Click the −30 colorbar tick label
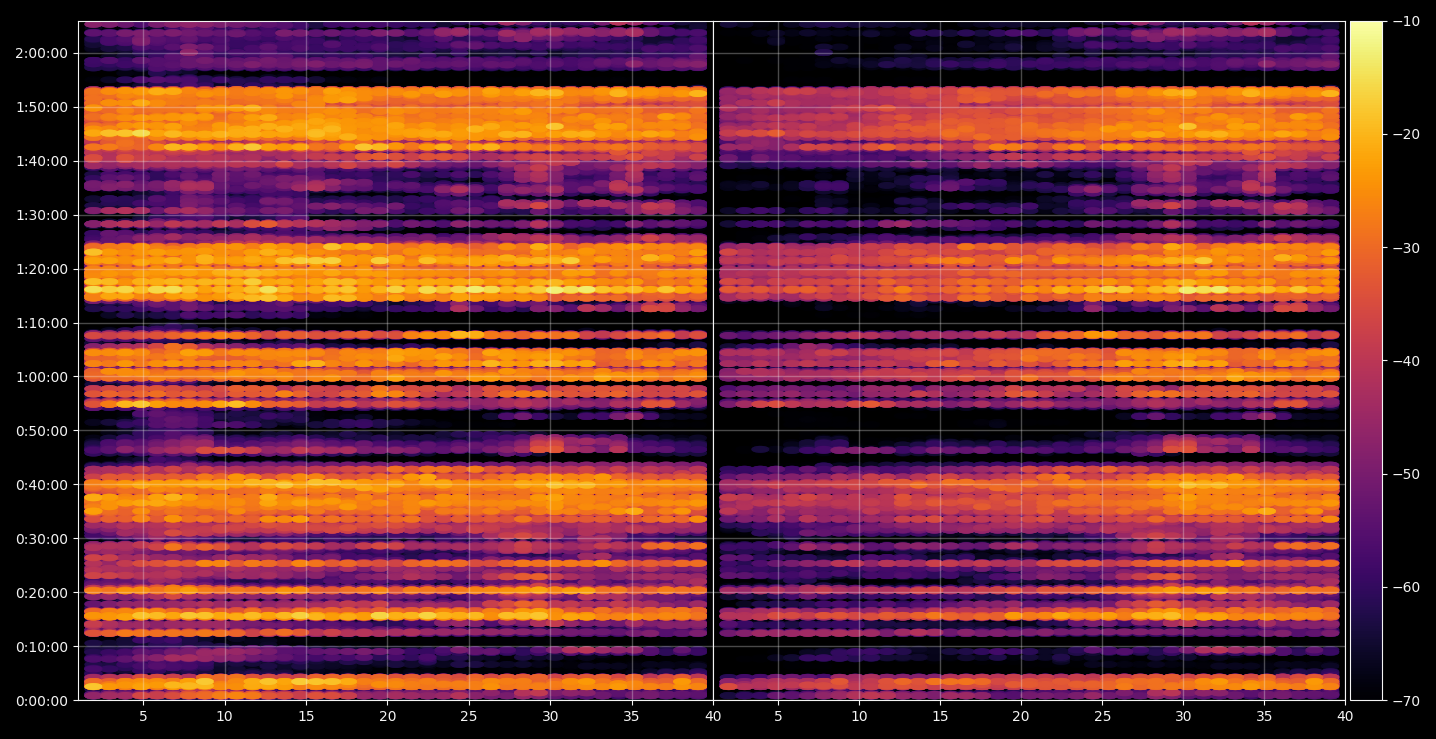The width and height of the screenshot is (1436, 739). pyautogui.click(x=1405, y=248)
